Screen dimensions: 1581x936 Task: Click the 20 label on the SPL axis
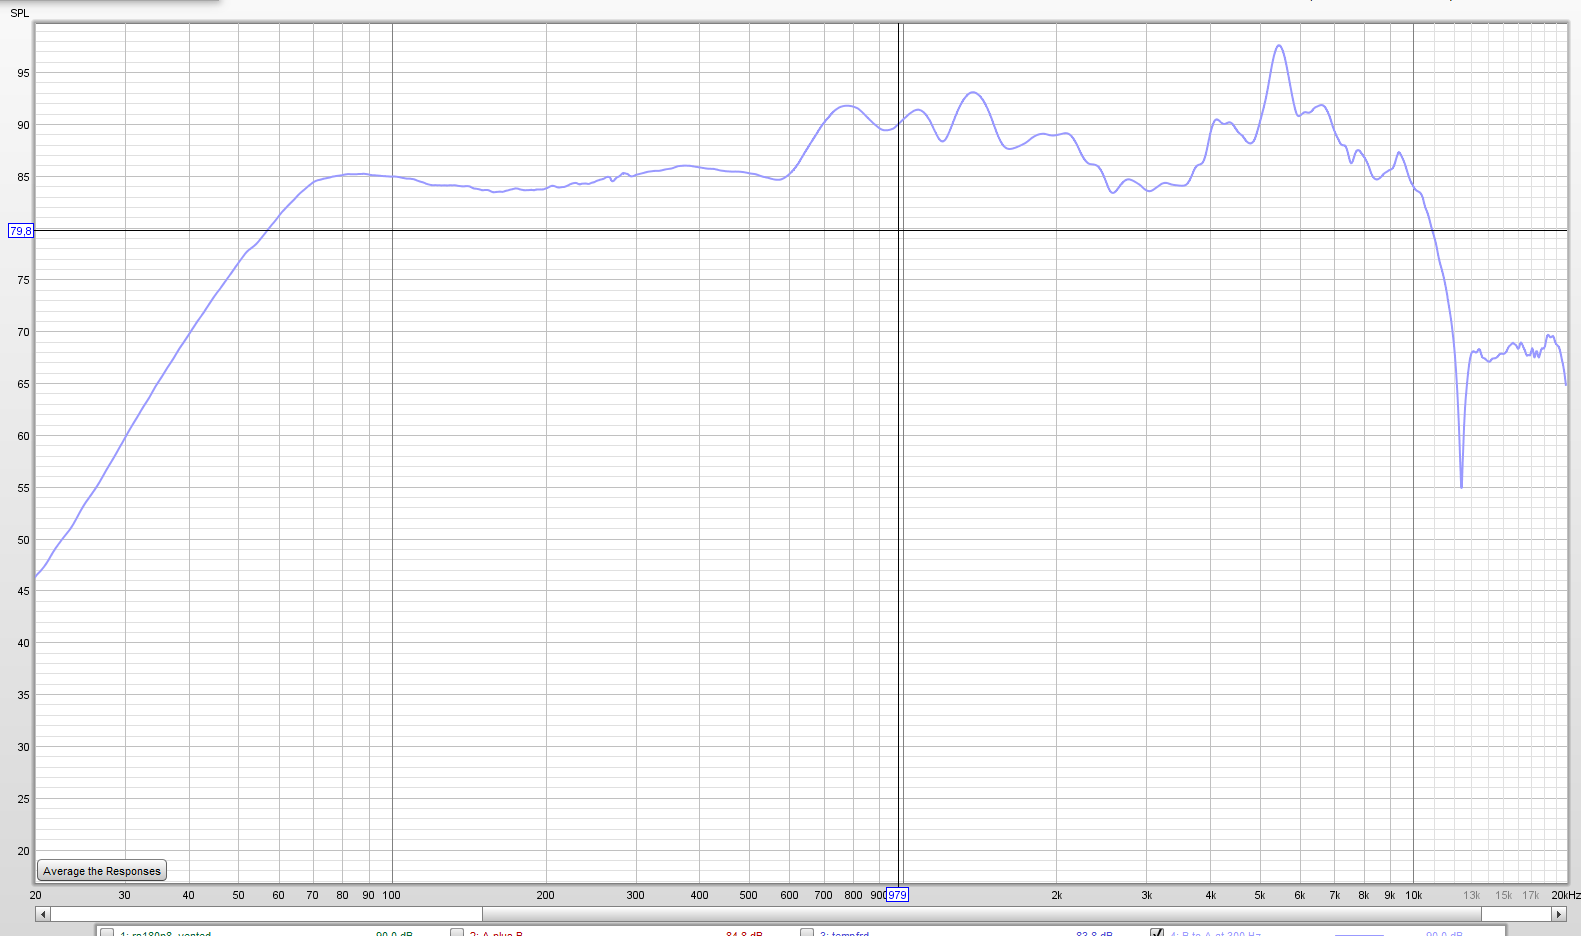click(x=23, y=851)
